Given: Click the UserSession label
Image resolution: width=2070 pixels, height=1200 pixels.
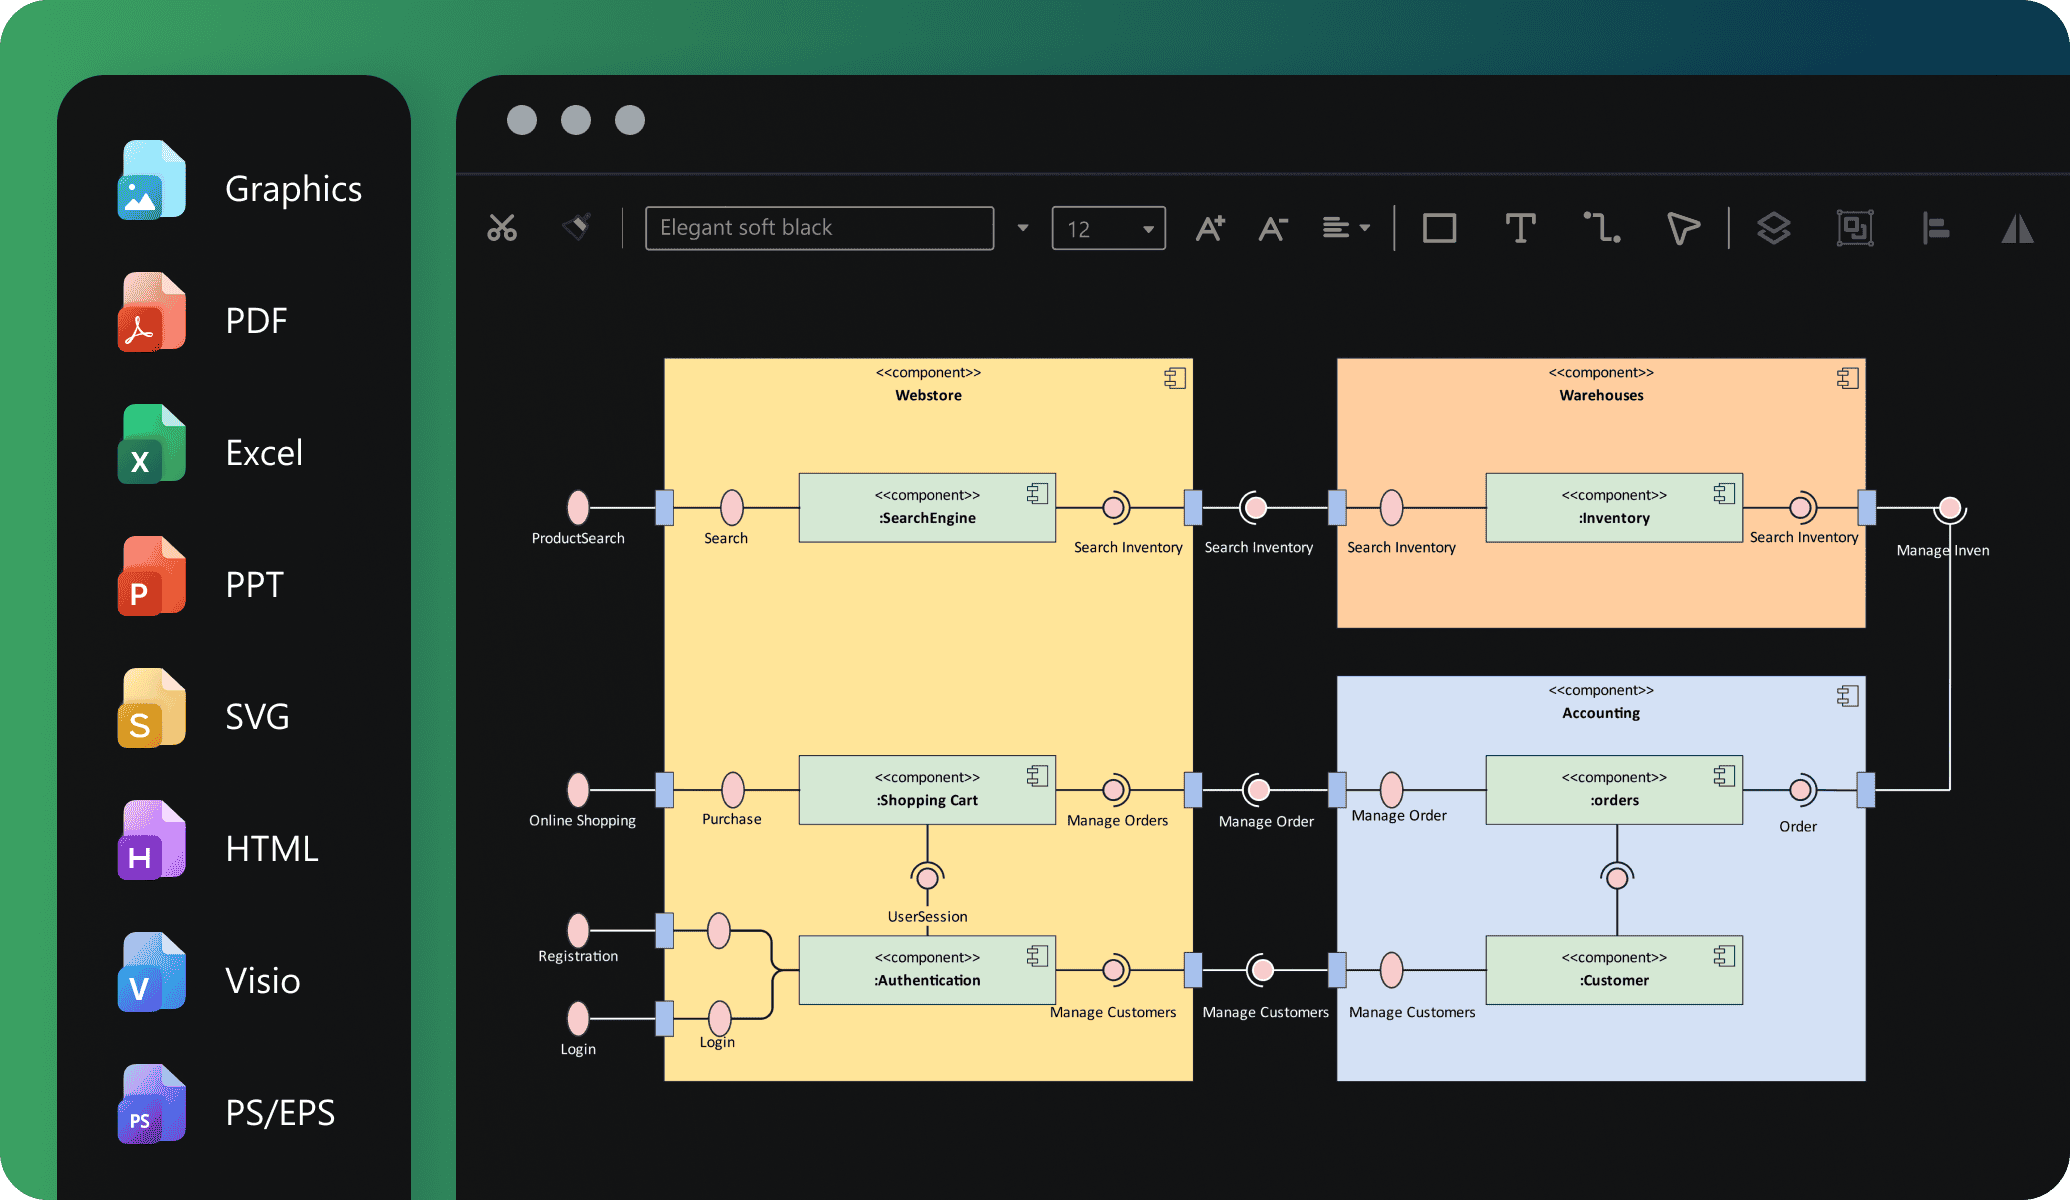Looking at the screenshot, I should point(927,916).
